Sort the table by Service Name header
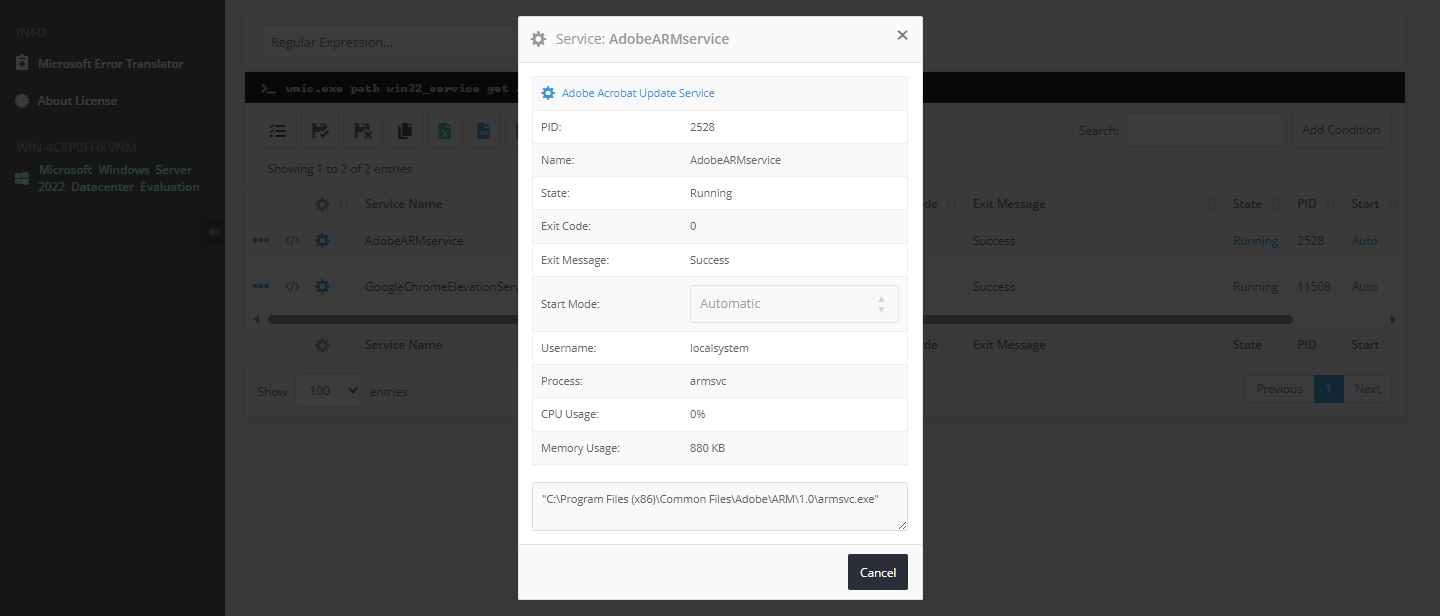This screenshot has height=616, width=1440. [x=403, y=204]
